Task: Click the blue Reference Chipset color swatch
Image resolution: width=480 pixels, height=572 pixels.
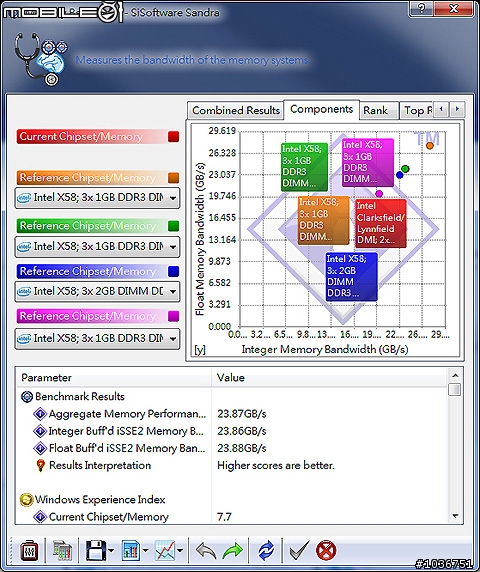Action: [x=174, y=271]
